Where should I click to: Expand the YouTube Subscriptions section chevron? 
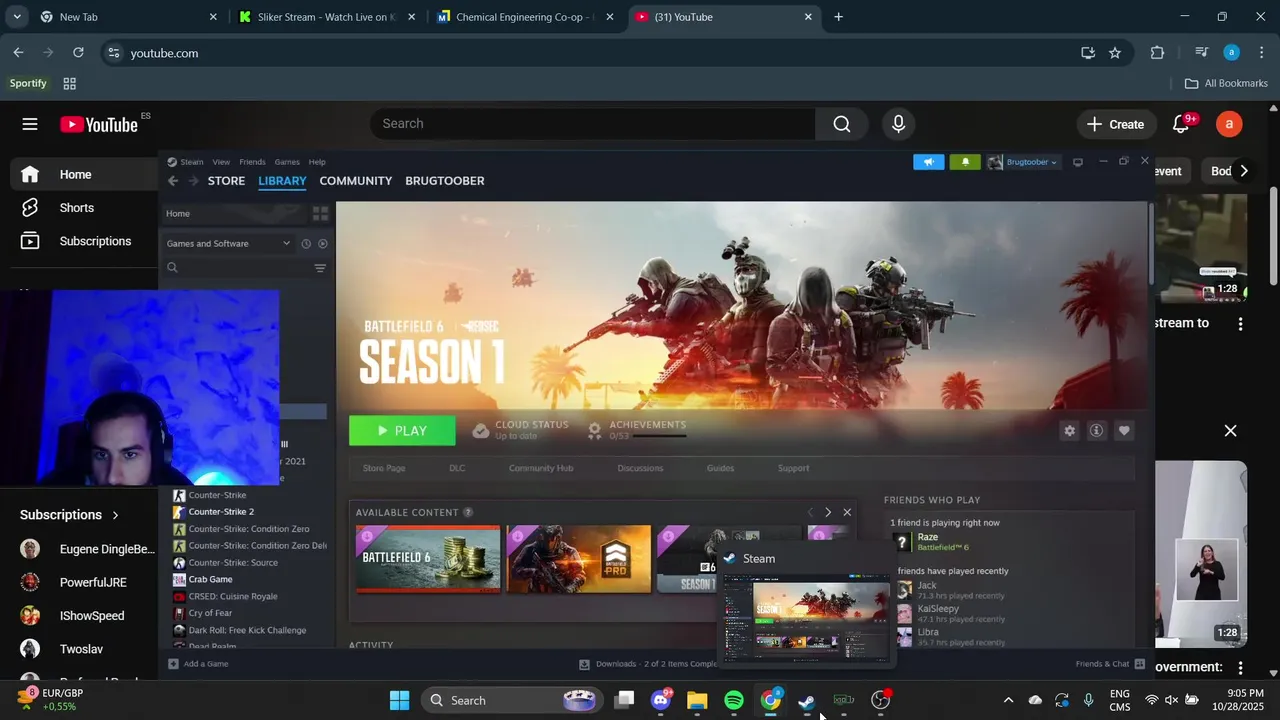(x=115, y=515)
